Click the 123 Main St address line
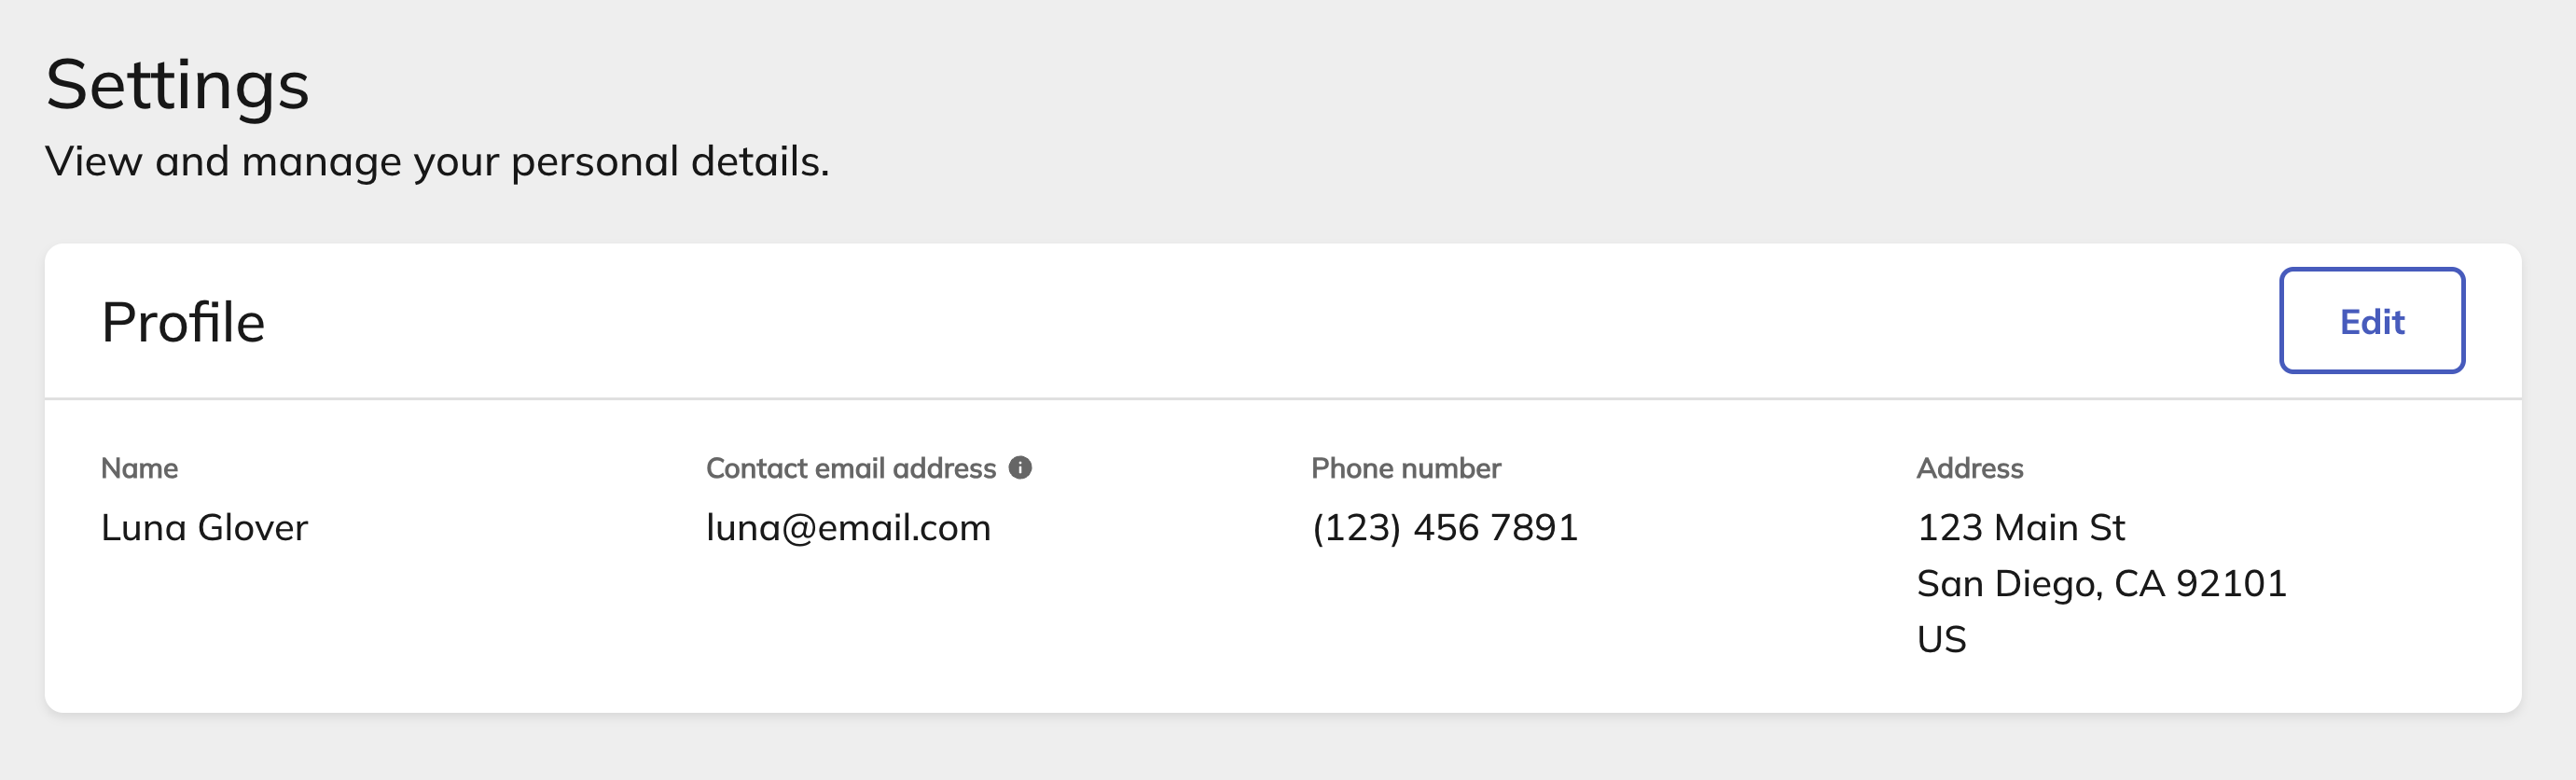The width and height of the screenshot is (2576, 780). click(x=2021, y=527)
